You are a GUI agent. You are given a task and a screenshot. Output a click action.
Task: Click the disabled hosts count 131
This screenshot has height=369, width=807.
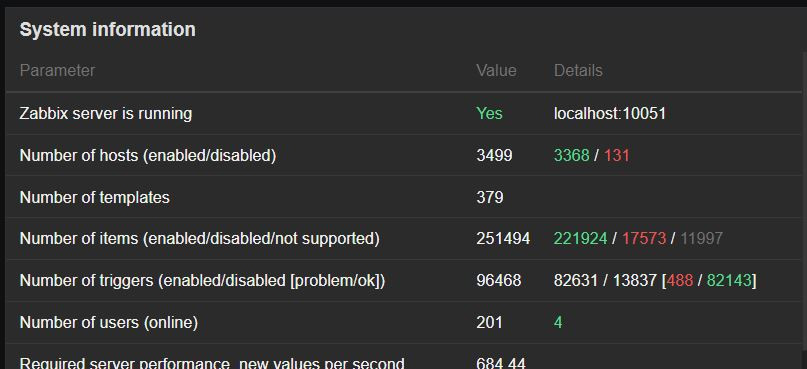point(617,155)
